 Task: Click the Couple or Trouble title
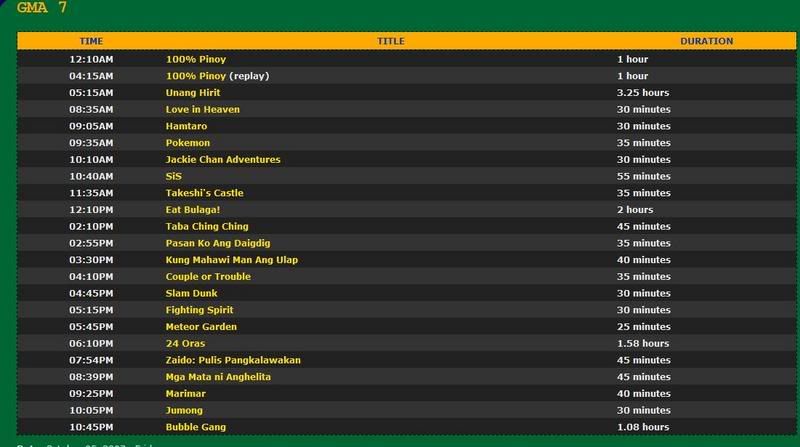[x=208, y=277]
